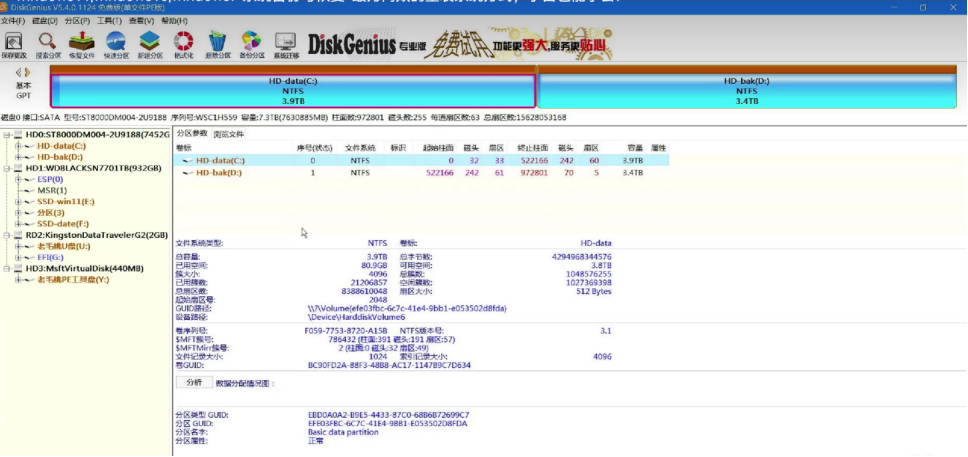Expand the HD-data(C:) tree node
The width and height of the screenshot is (968, 457).
18,146
